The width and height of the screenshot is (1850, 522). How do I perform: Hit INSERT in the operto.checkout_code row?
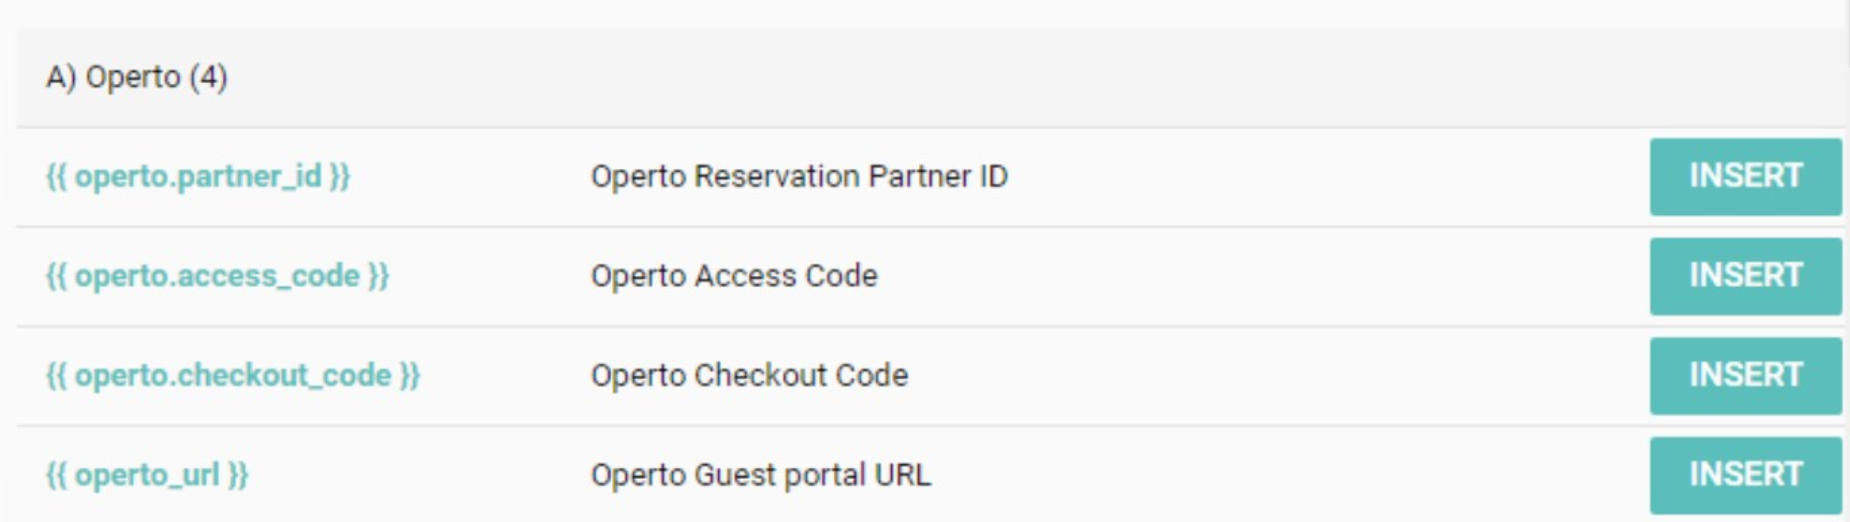pos(1745,376)
